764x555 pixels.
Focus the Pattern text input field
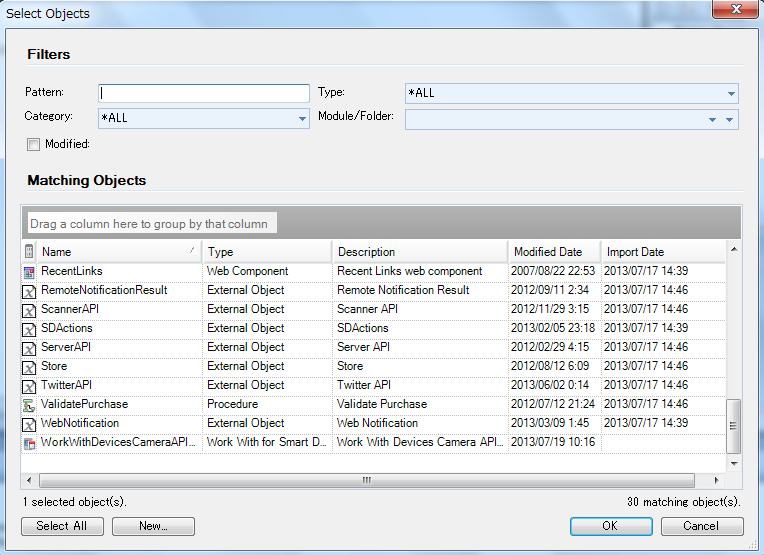coord(204,93)
